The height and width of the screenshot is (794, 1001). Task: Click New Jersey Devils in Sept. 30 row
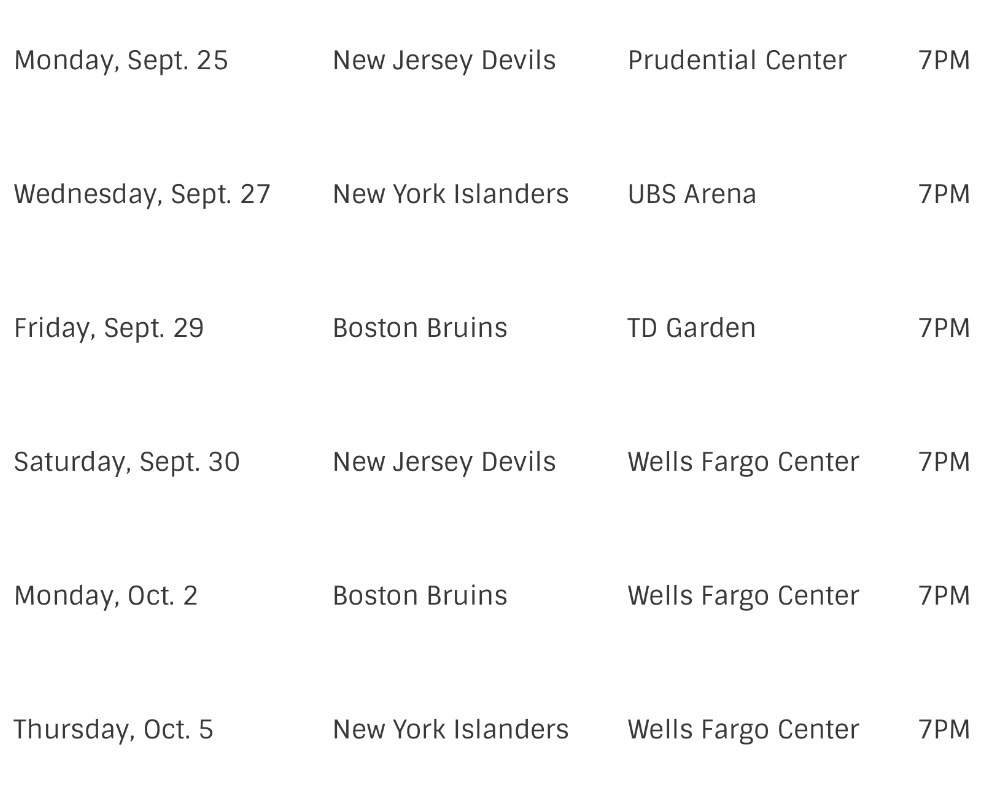(444, 462)
